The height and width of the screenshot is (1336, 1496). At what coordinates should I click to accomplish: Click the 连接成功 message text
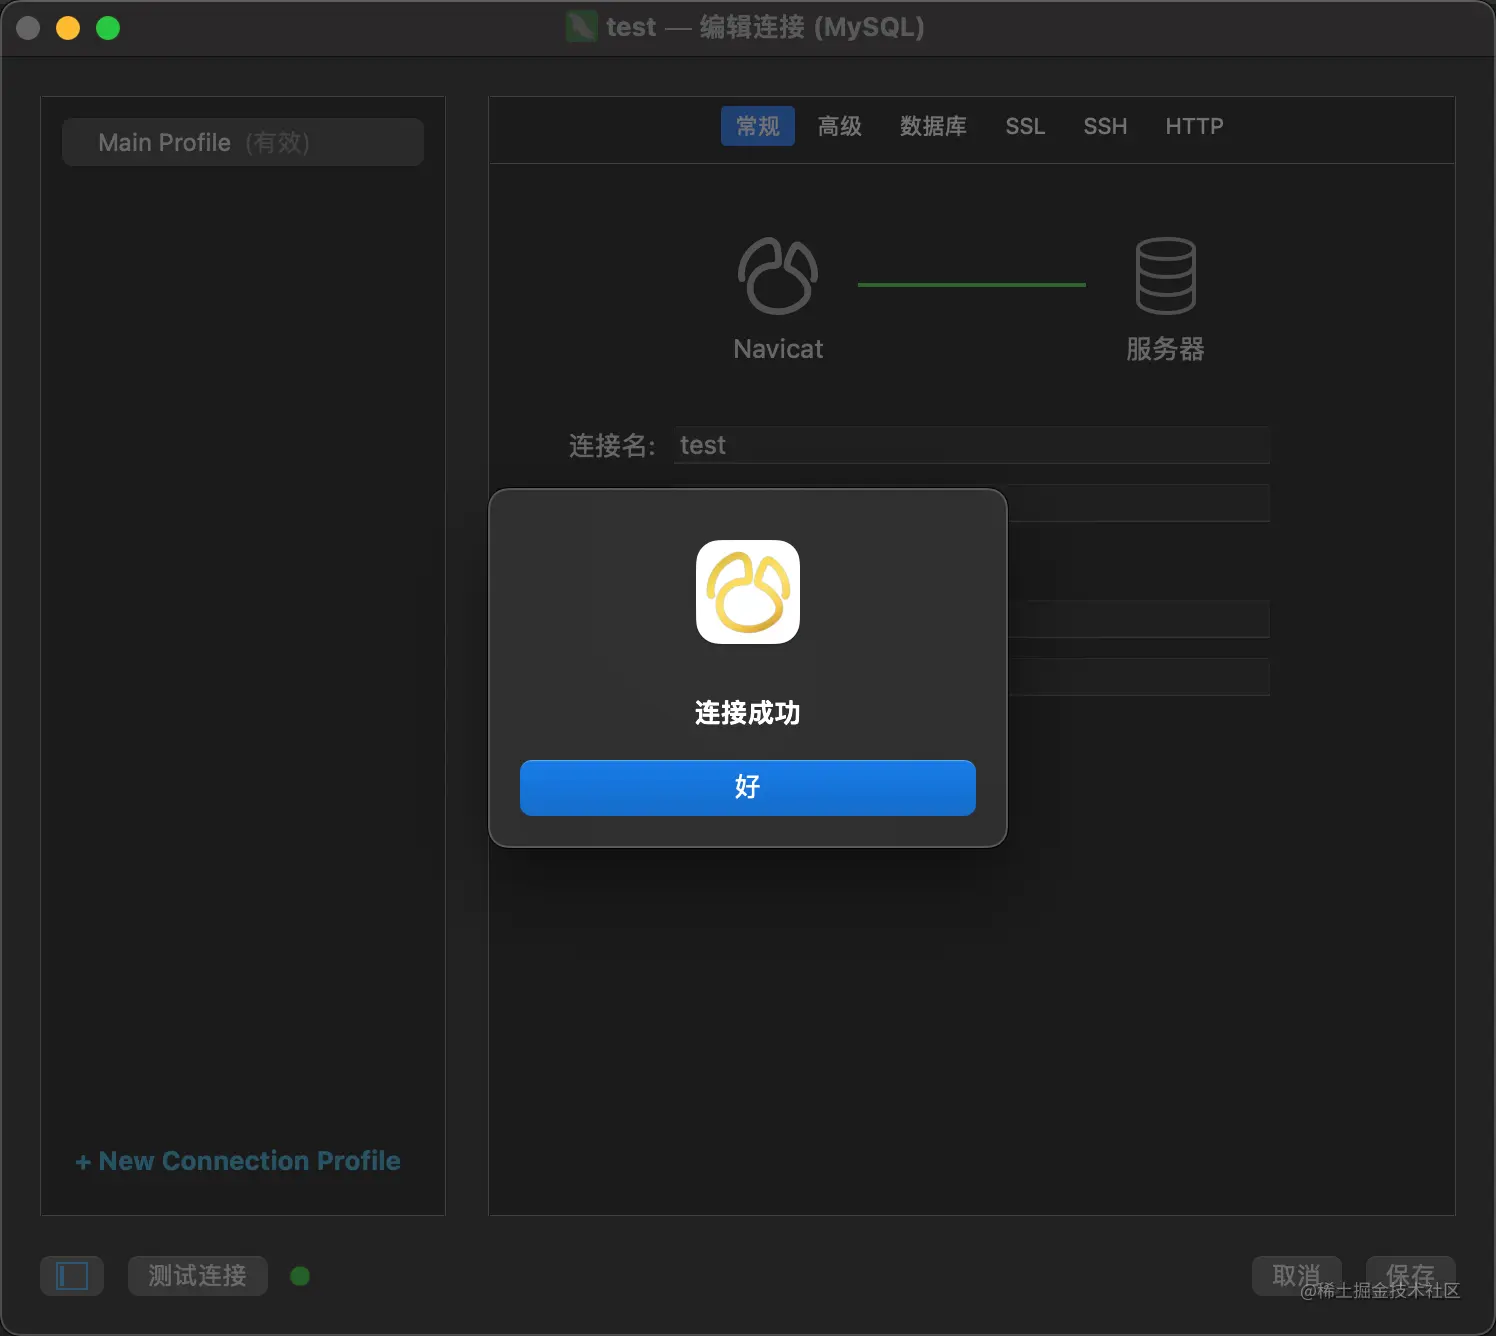point(747,713)
